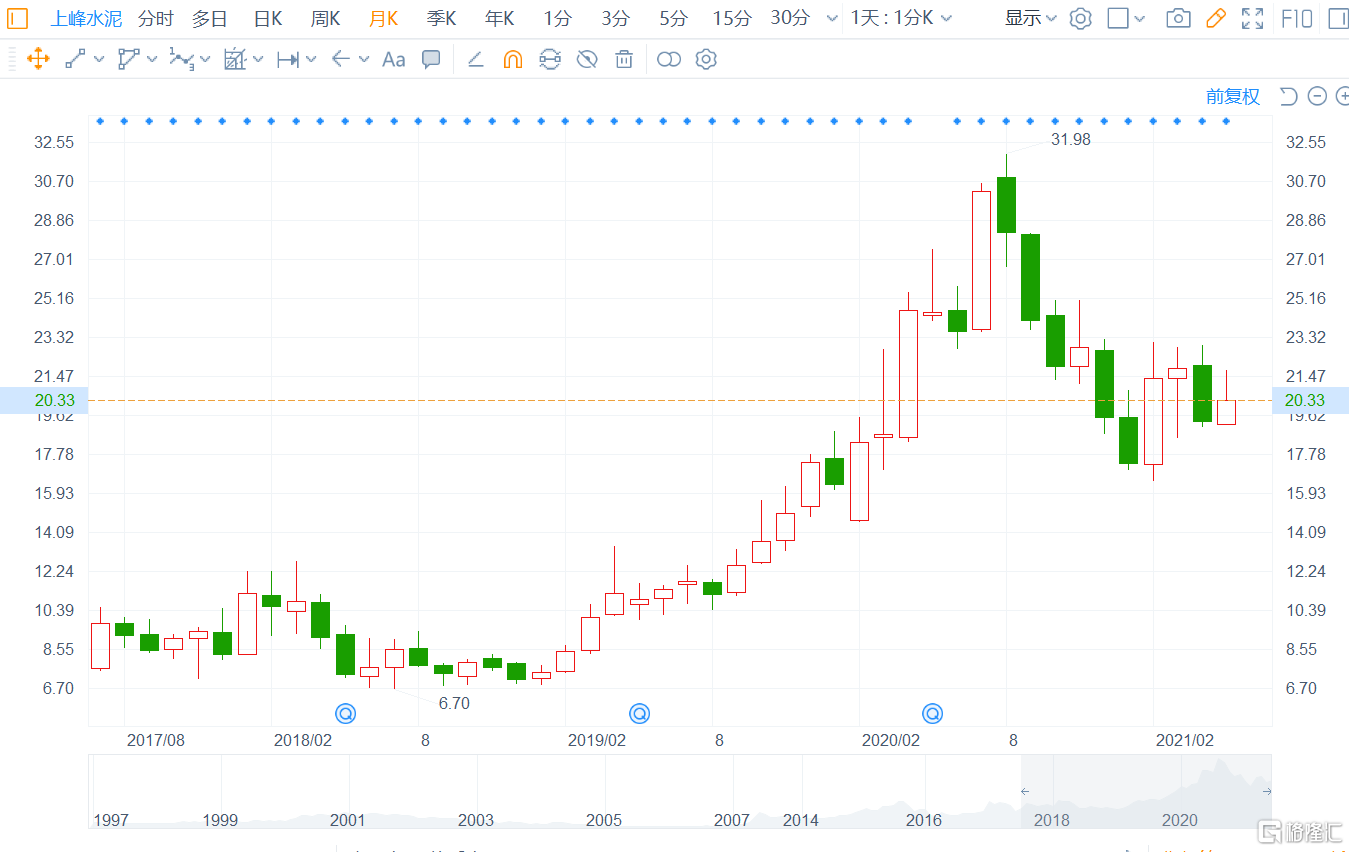Click the Q marker near 2018/02

345,713
